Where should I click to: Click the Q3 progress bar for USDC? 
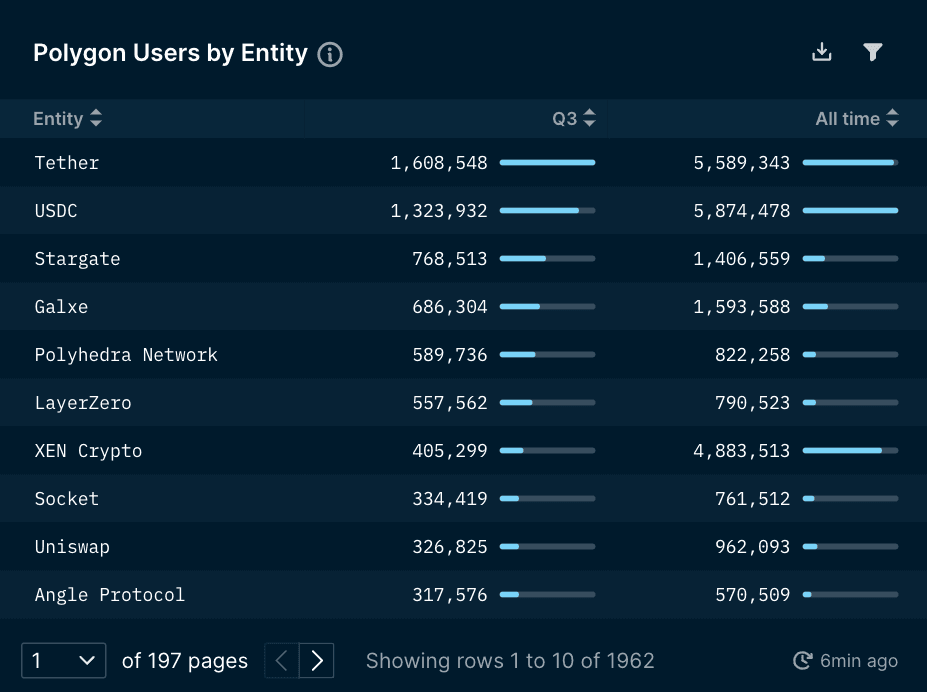548,210
